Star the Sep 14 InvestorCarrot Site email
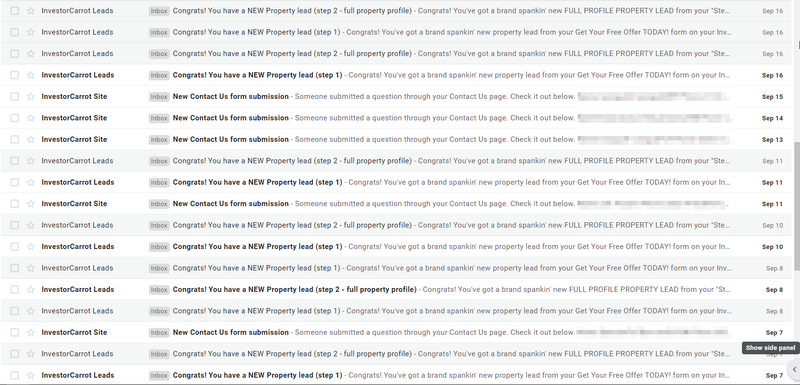The image size is (800, 385). point(31,118)
